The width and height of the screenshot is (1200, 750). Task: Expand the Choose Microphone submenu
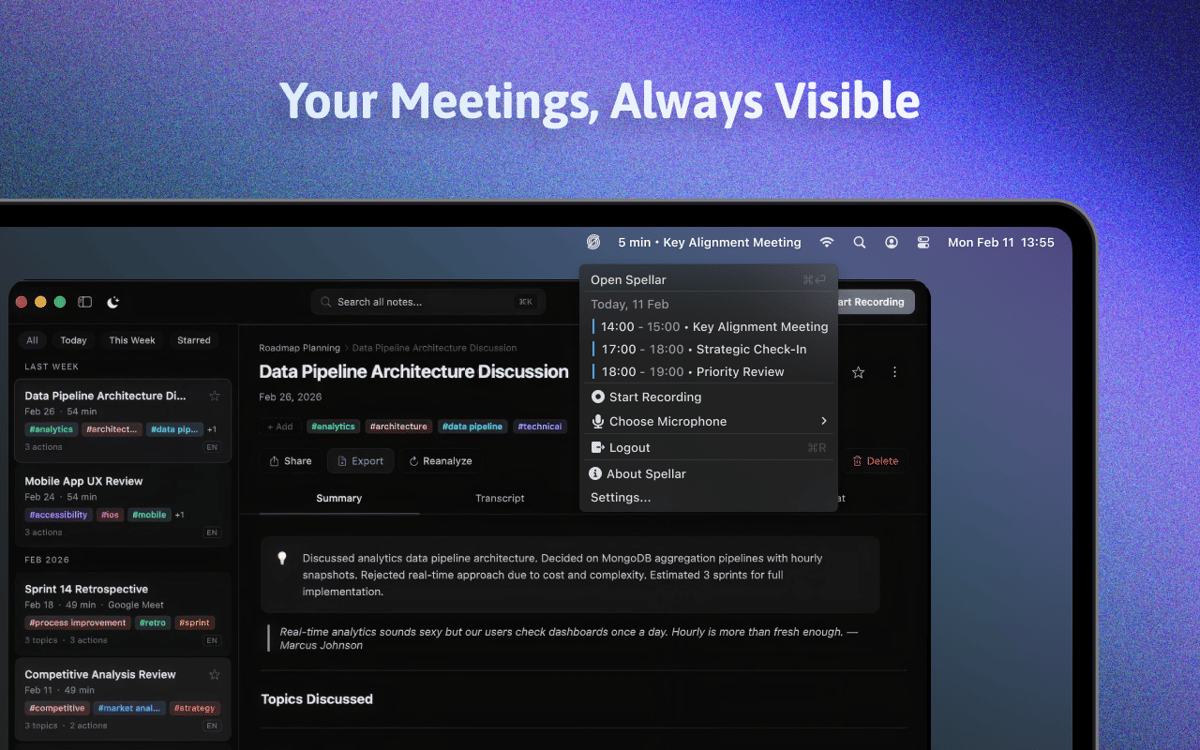709,422
